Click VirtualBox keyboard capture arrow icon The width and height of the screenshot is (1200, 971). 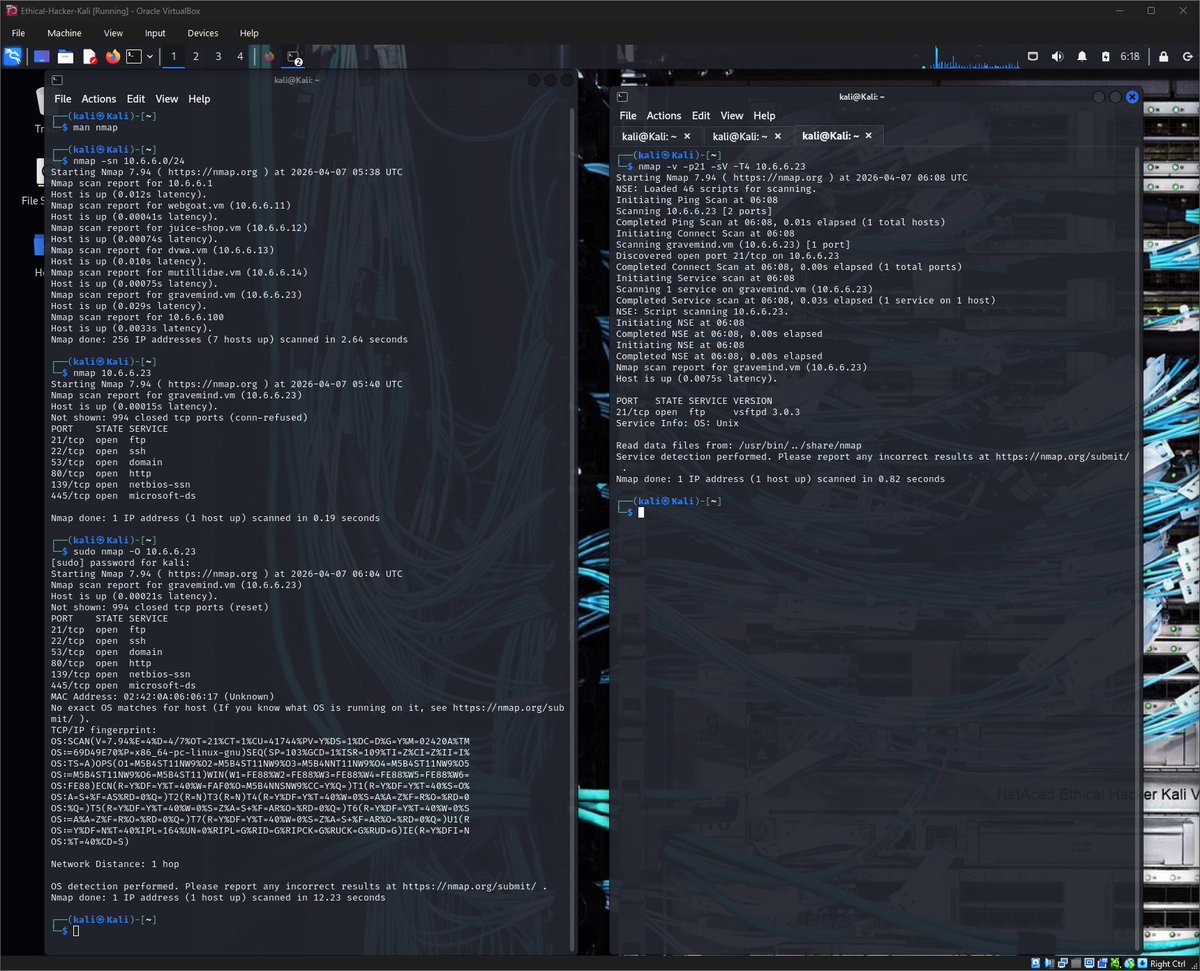1142,963
